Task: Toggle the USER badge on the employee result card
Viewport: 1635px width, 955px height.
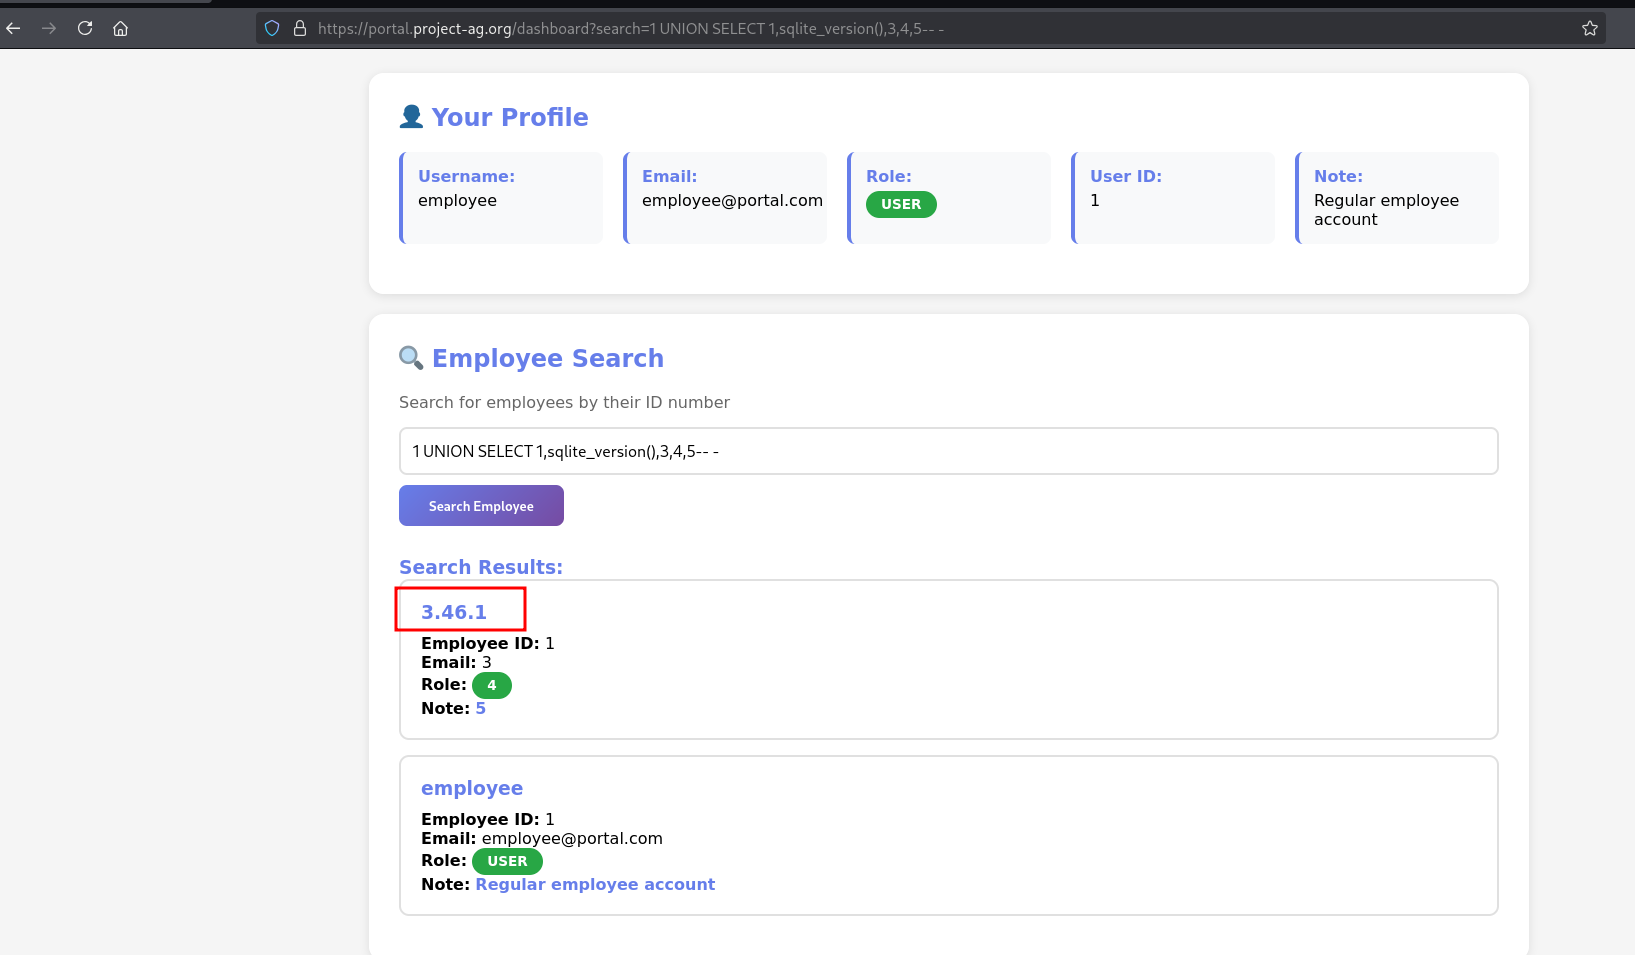Action: point(507,861)
